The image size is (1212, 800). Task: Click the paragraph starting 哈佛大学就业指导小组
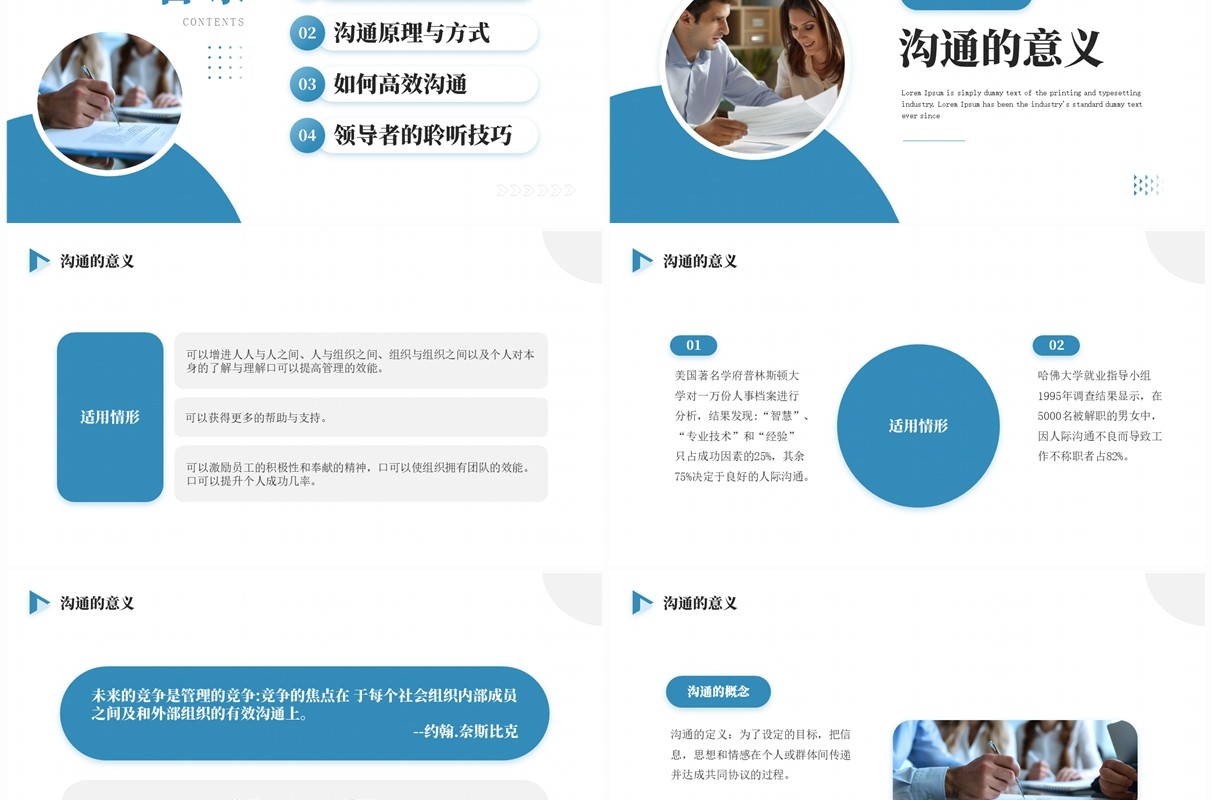pyautogui.click(x=1100, y=416)
